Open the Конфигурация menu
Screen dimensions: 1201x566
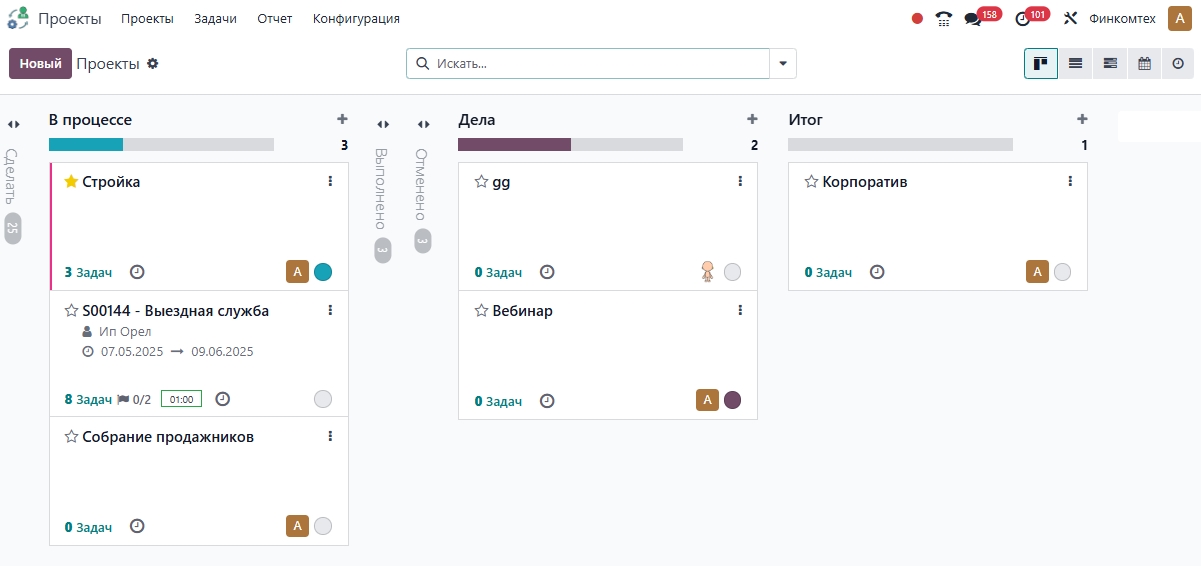[356, 19]
